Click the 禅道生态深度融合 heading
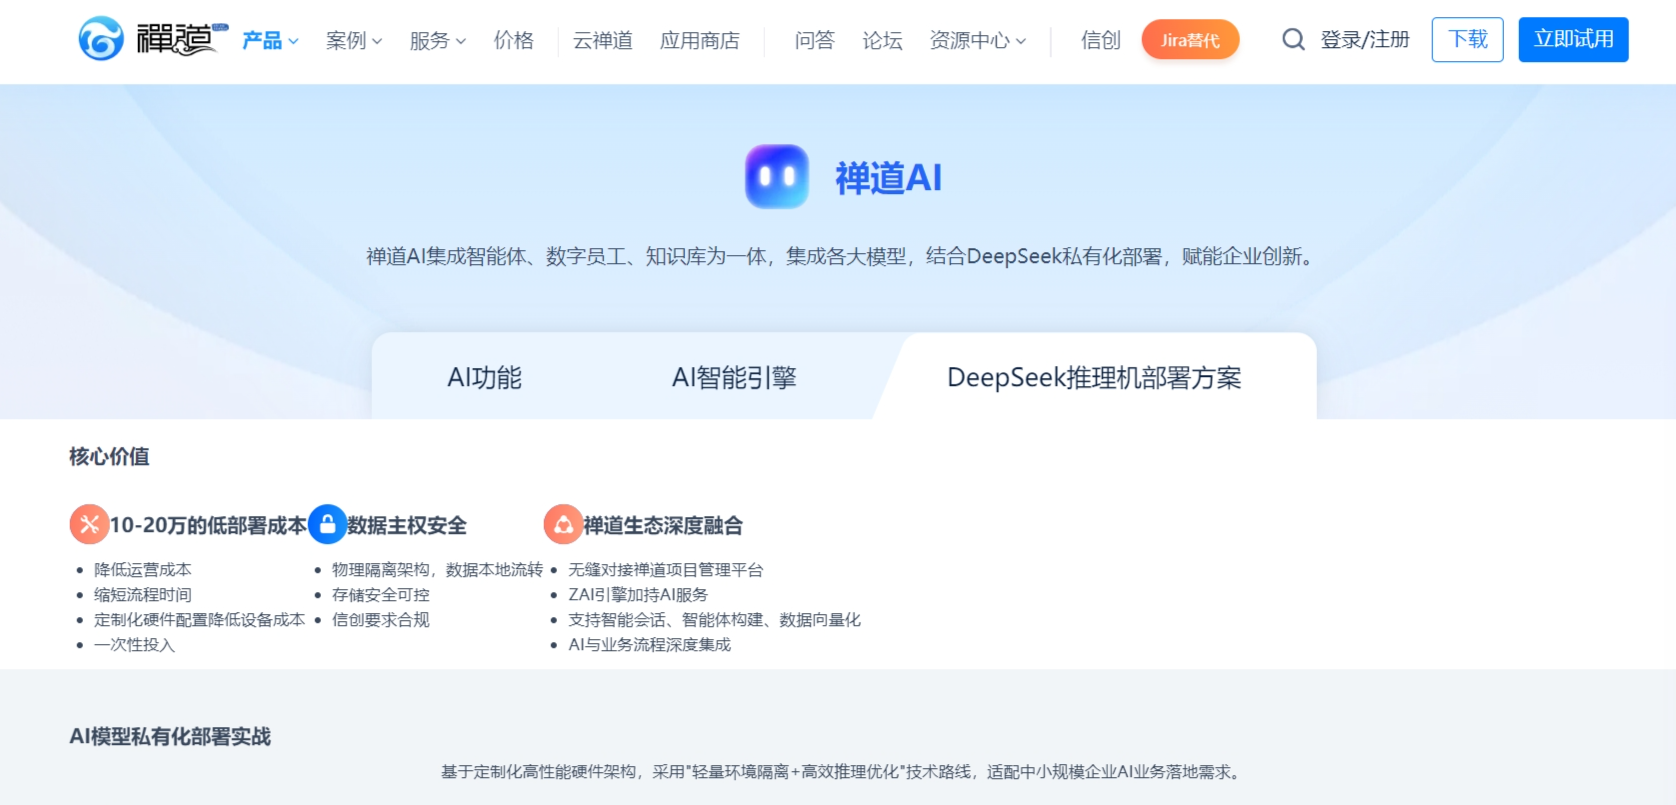 663,525
